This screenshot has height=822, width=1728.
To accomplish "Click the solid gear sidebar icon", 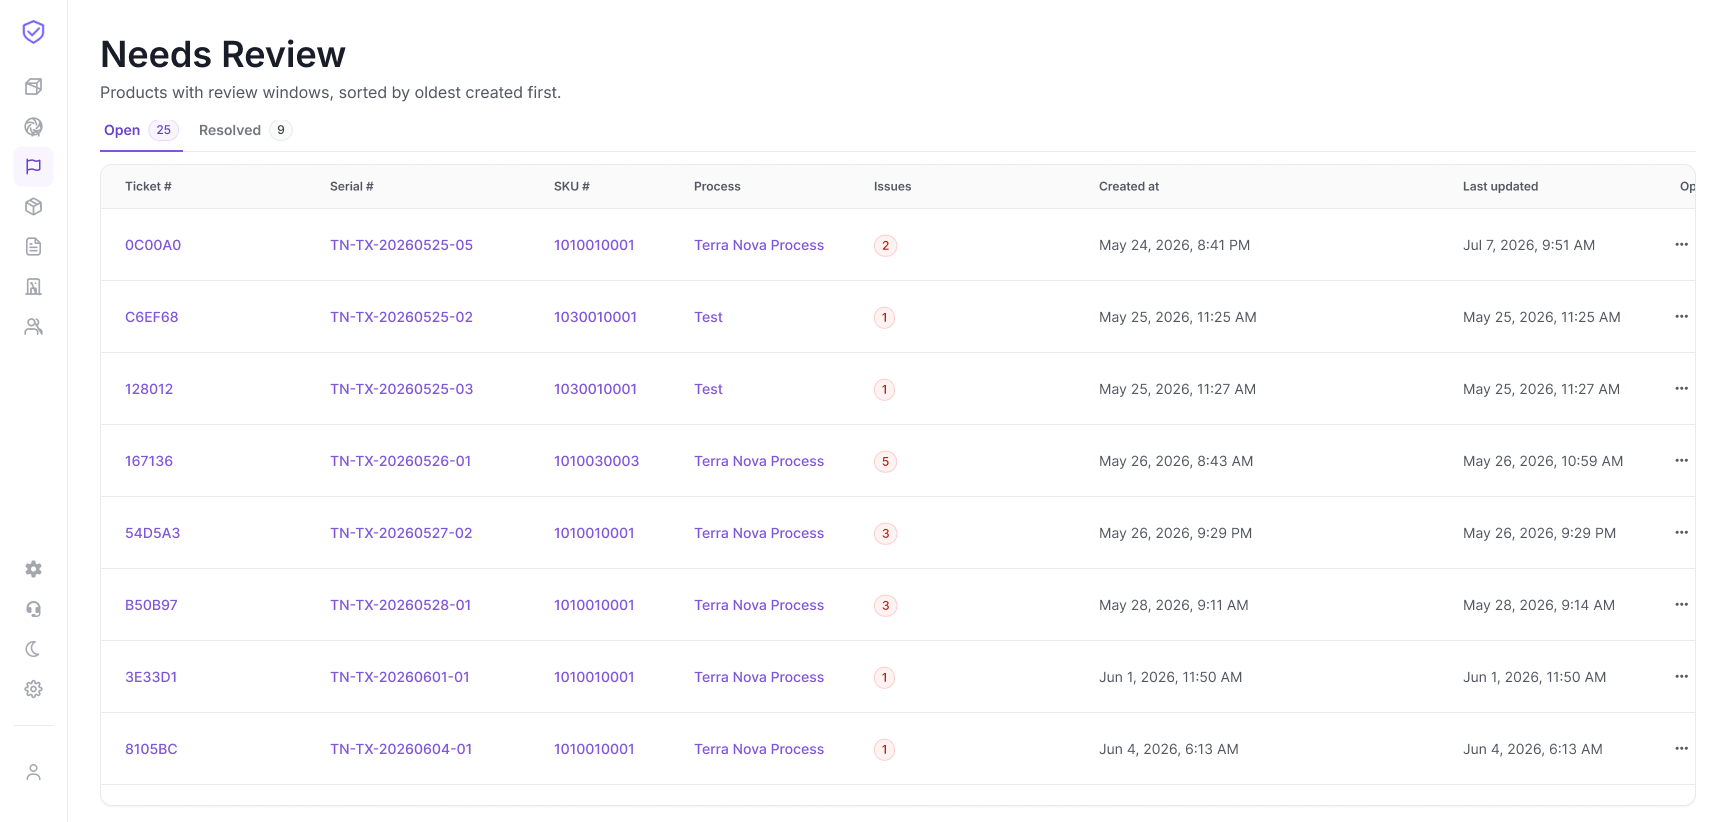I will pos(33,569).
